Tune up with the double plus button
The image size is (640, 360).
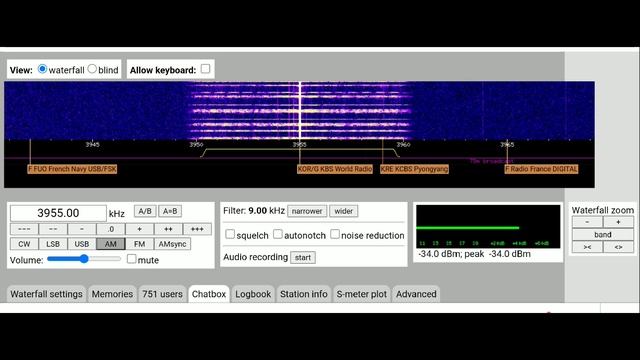coord(168,229)
